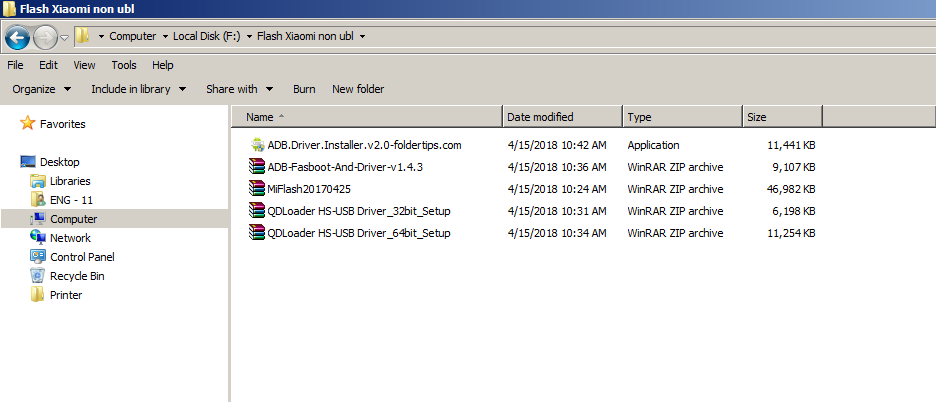Viewport: 936px width, 402px height.
Task: Click the Burn toolbar button
Action: (x=304, y=89)
